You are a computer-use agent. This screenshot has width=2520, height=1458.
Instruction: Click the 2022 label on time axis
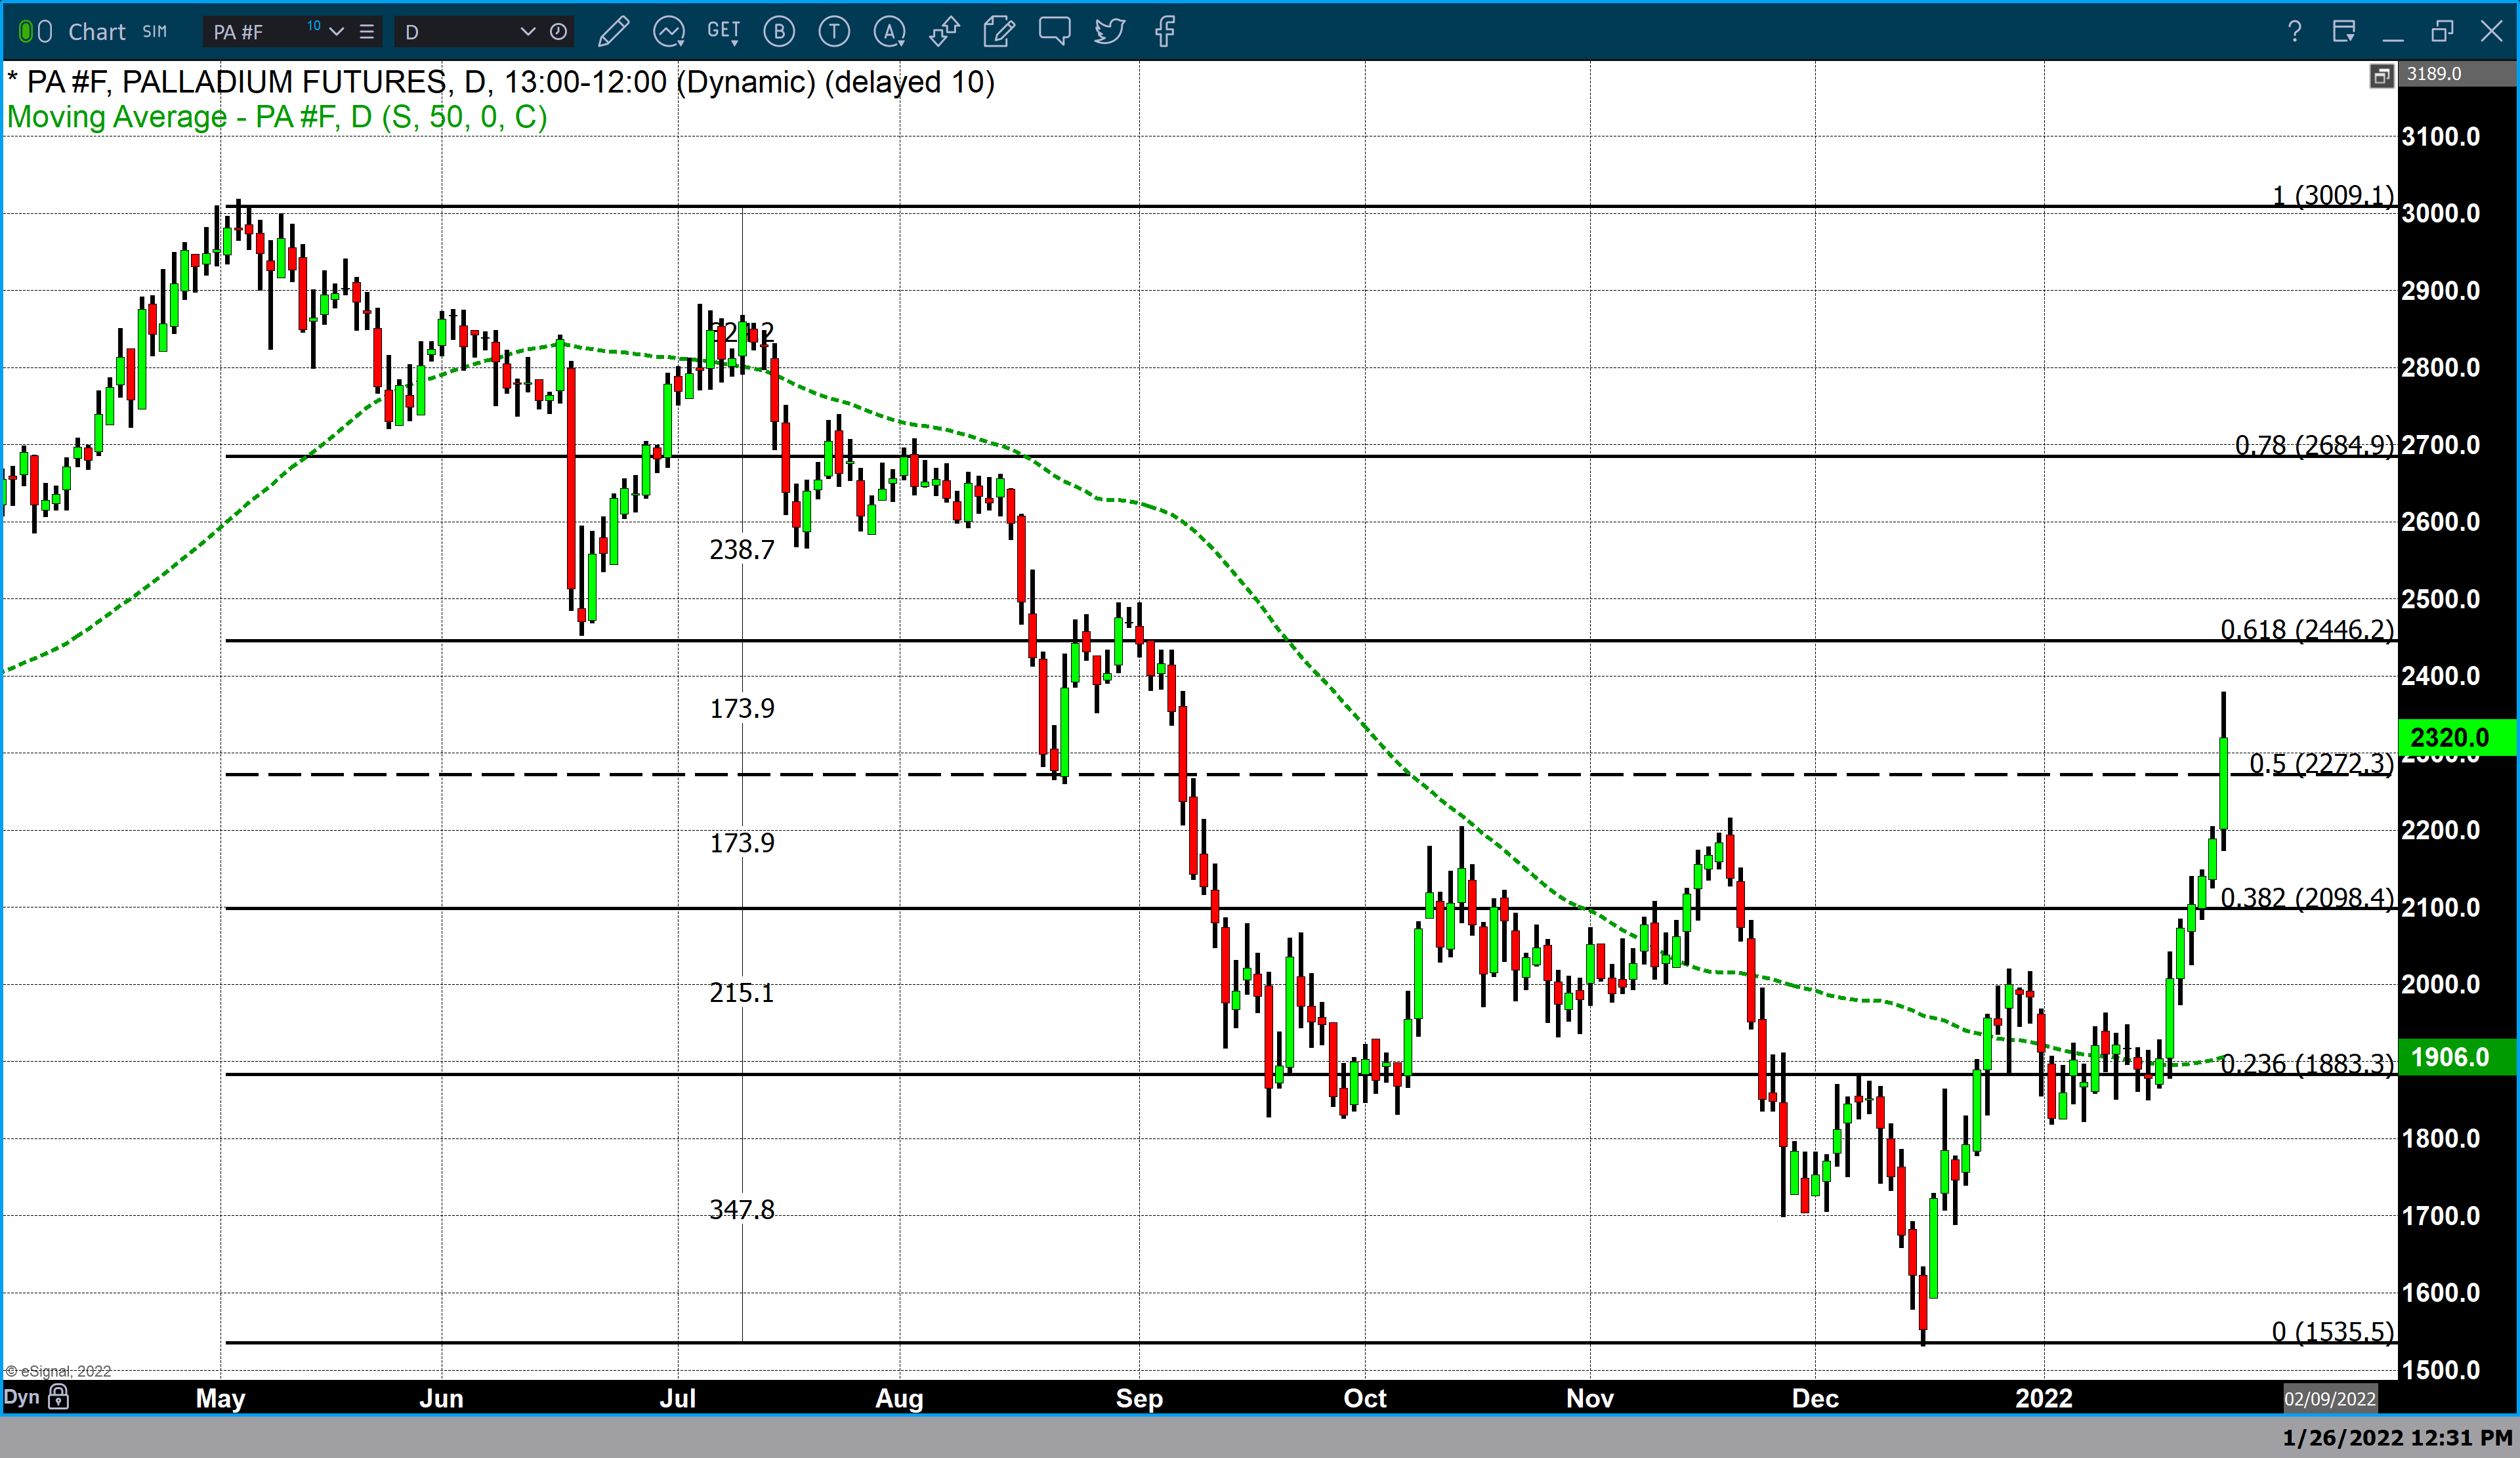[x=2044, y=1398]
